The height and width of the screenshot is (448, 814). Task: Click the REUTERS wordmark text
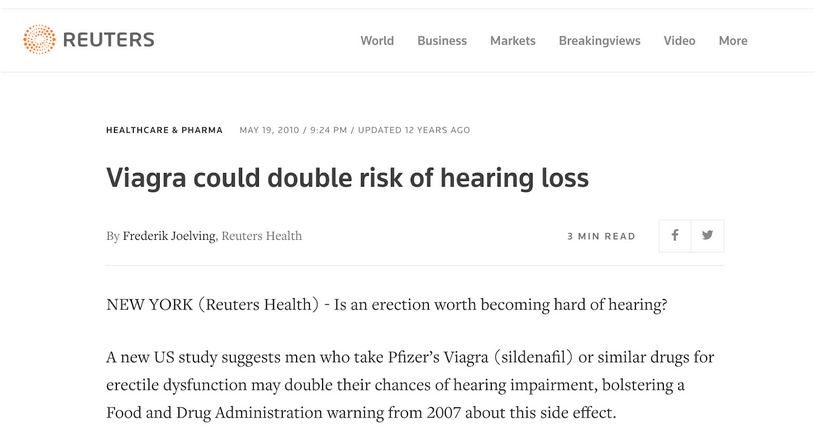108,40
